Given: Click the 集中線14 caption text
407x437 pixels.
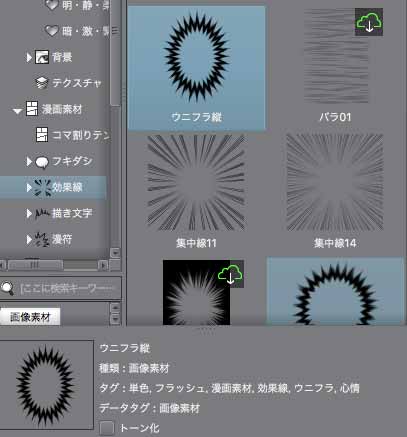Looking at the screenshot, I should pyautogui.click(x=335, y=243).
